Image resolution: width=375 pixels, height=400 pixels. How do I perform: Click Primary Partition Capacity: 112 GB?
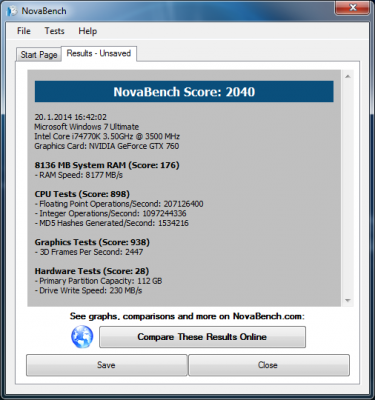[98, 281]
